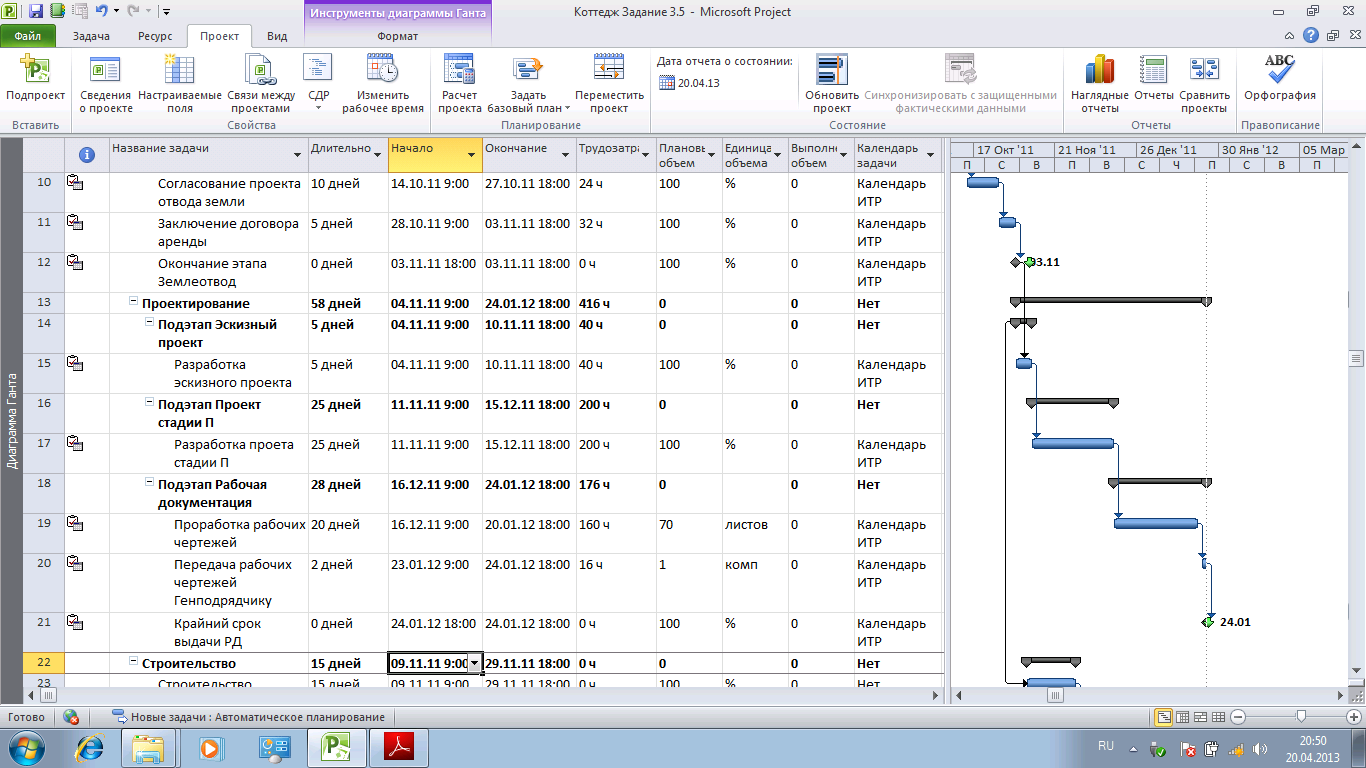Click the indicators column info header
Image resolution: width=1366 pixels, height=768 pixels.
click(87, 155)
